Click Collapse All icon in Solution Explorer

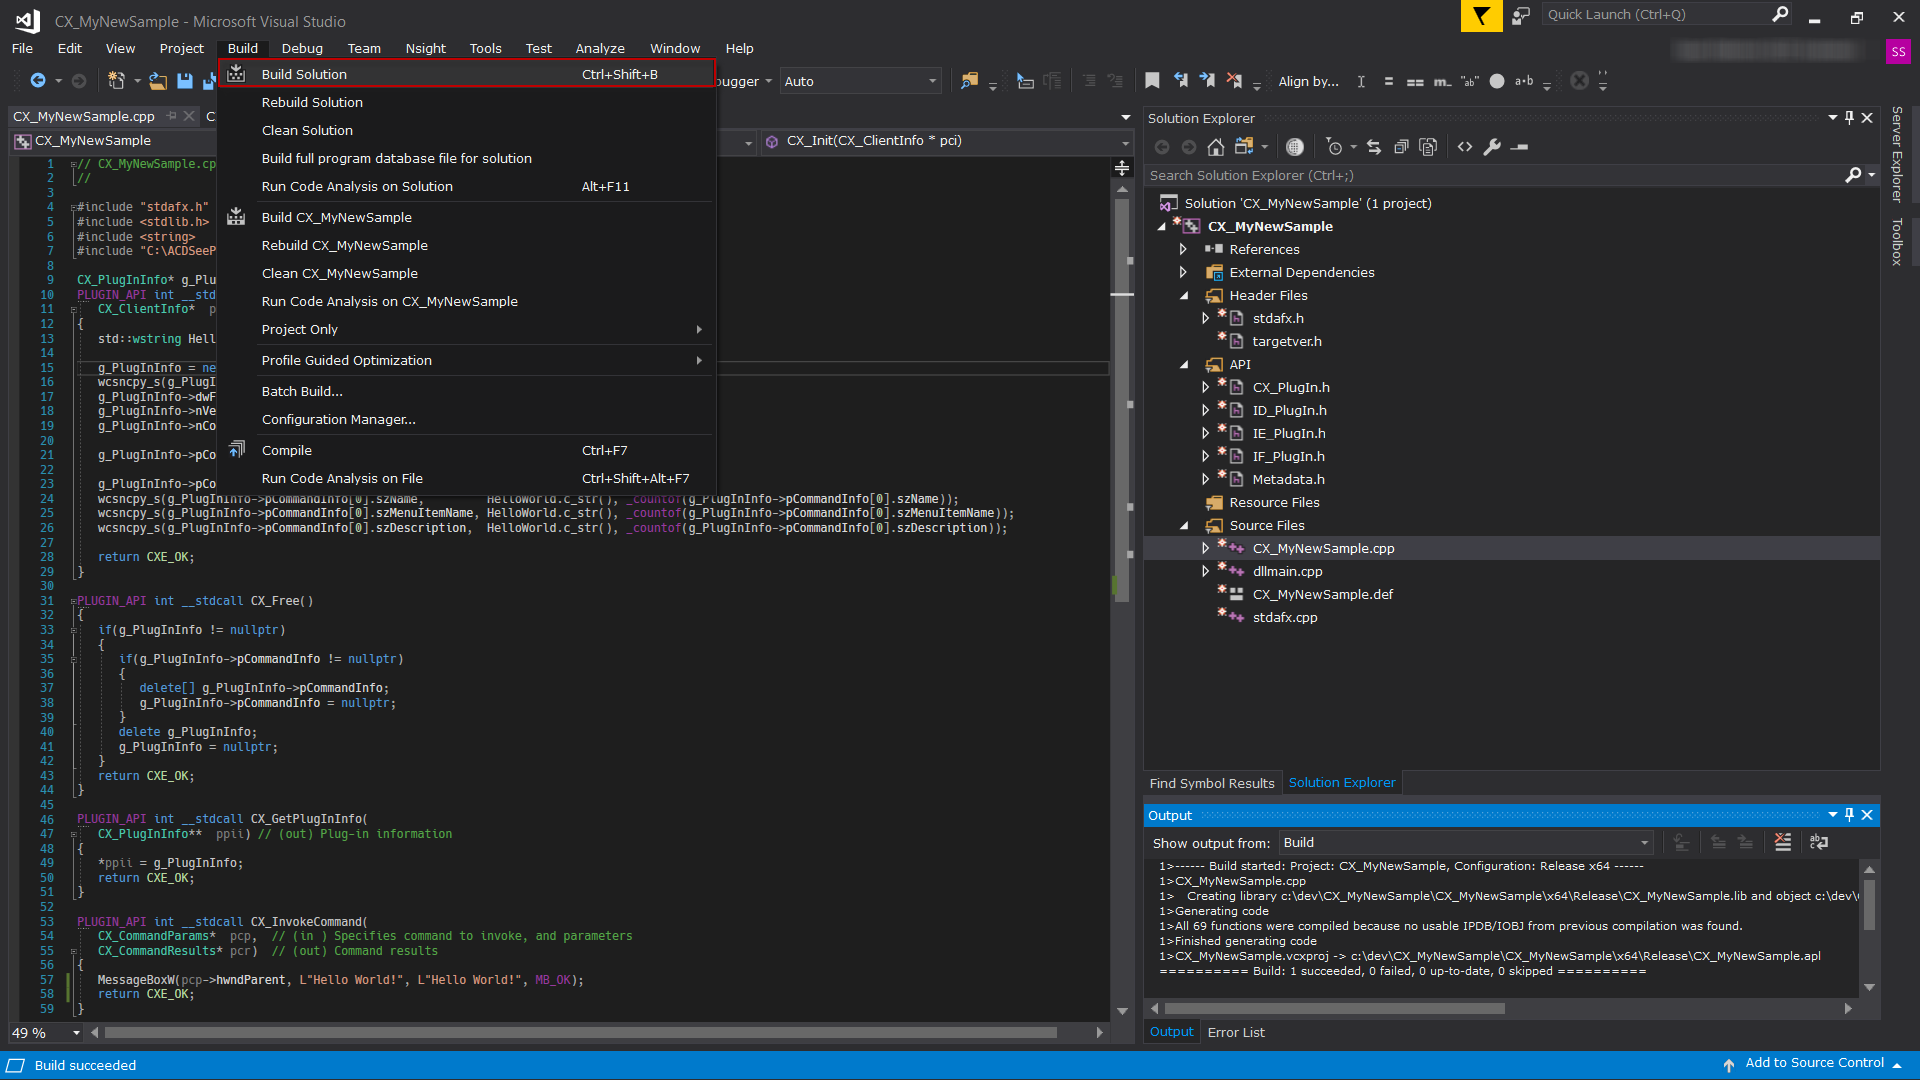(1401, 147)
